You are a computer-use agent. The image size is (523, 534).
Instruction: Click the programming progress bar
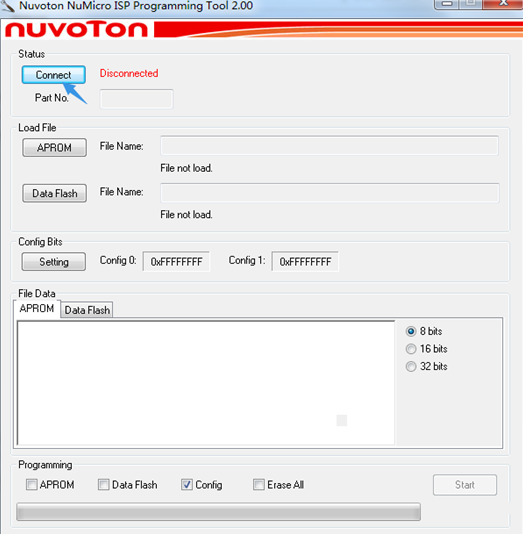click(x=218, y=512)
